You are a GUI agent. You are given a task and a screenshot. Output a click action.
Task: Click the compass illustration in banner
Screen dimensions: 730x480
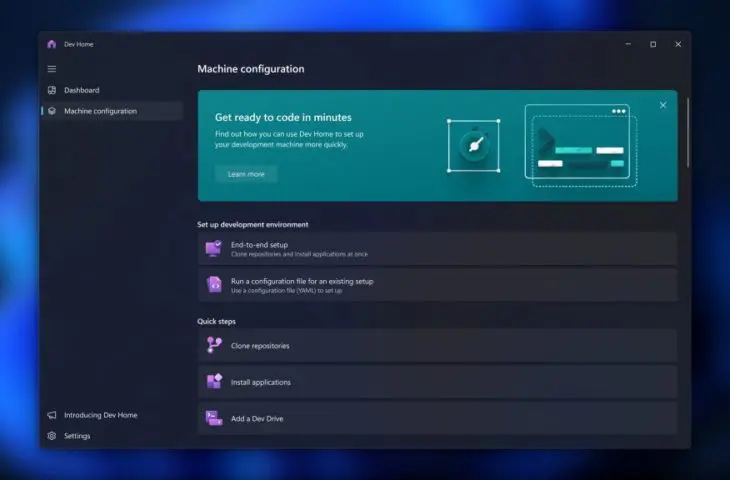coord(473,146)
